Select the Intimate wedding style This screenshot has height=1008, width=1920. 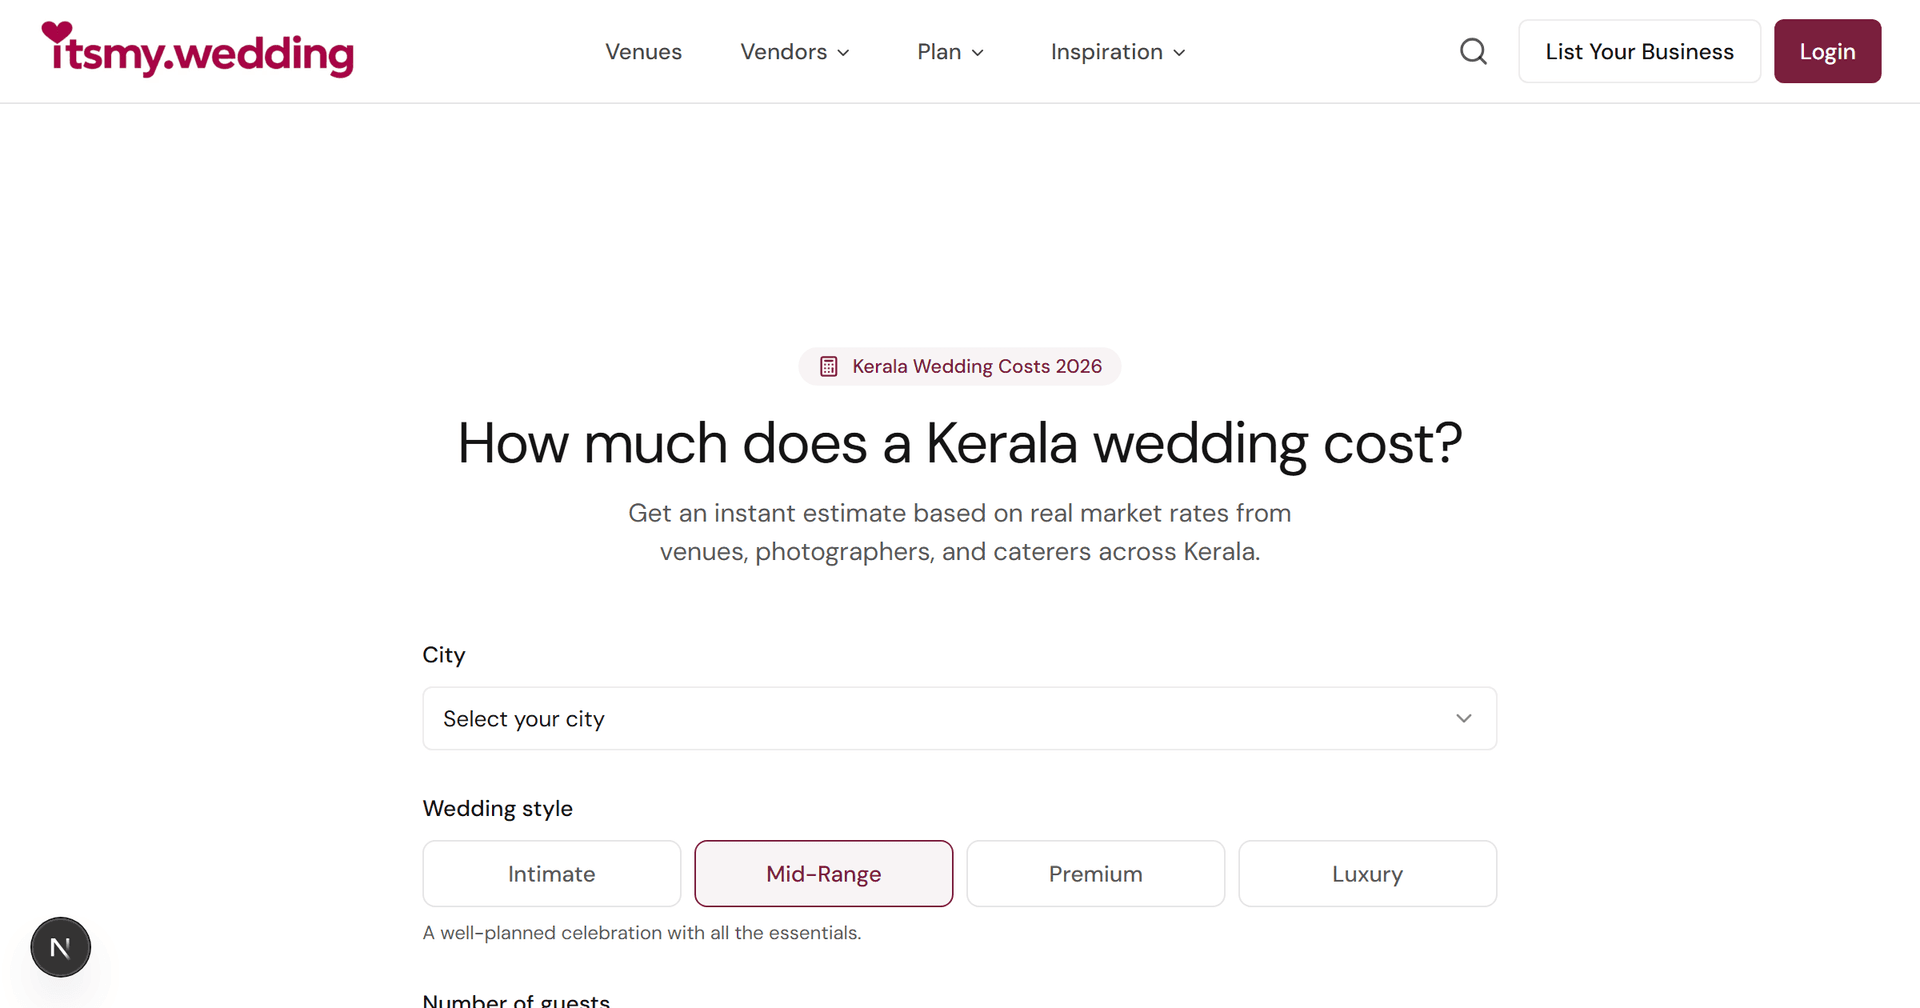coord(551,873)
